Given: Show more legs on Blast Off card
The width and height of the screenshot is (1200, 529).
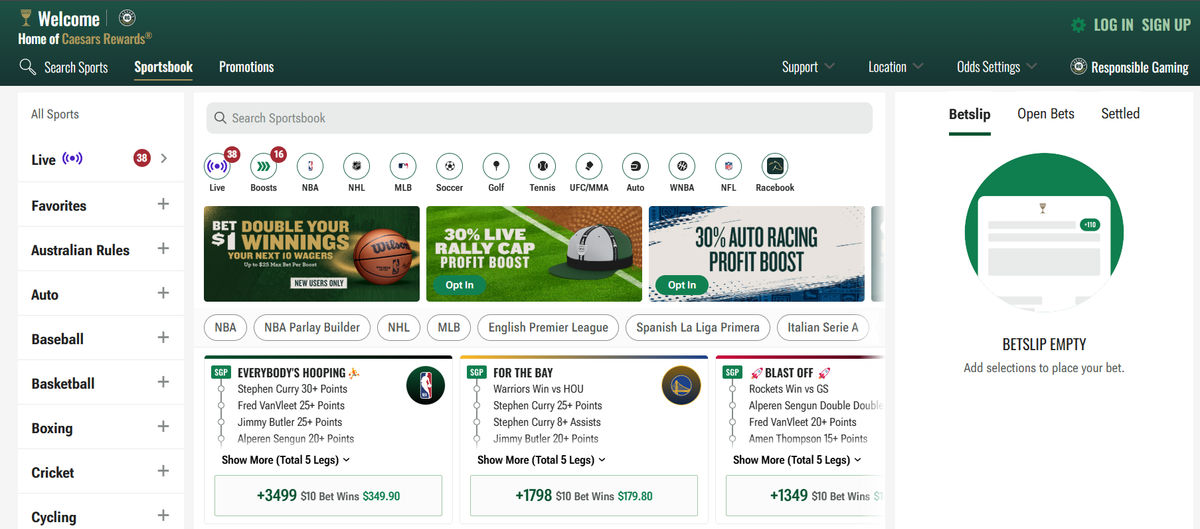Looking at the screenshot, I should (798, 460).
